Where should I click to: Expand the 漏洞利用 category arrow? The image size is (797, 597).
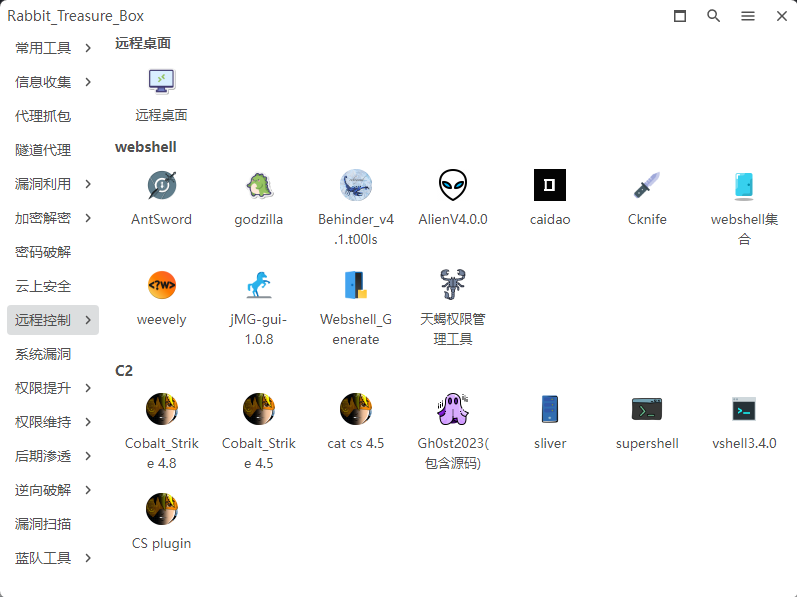(x=88, y=184)
